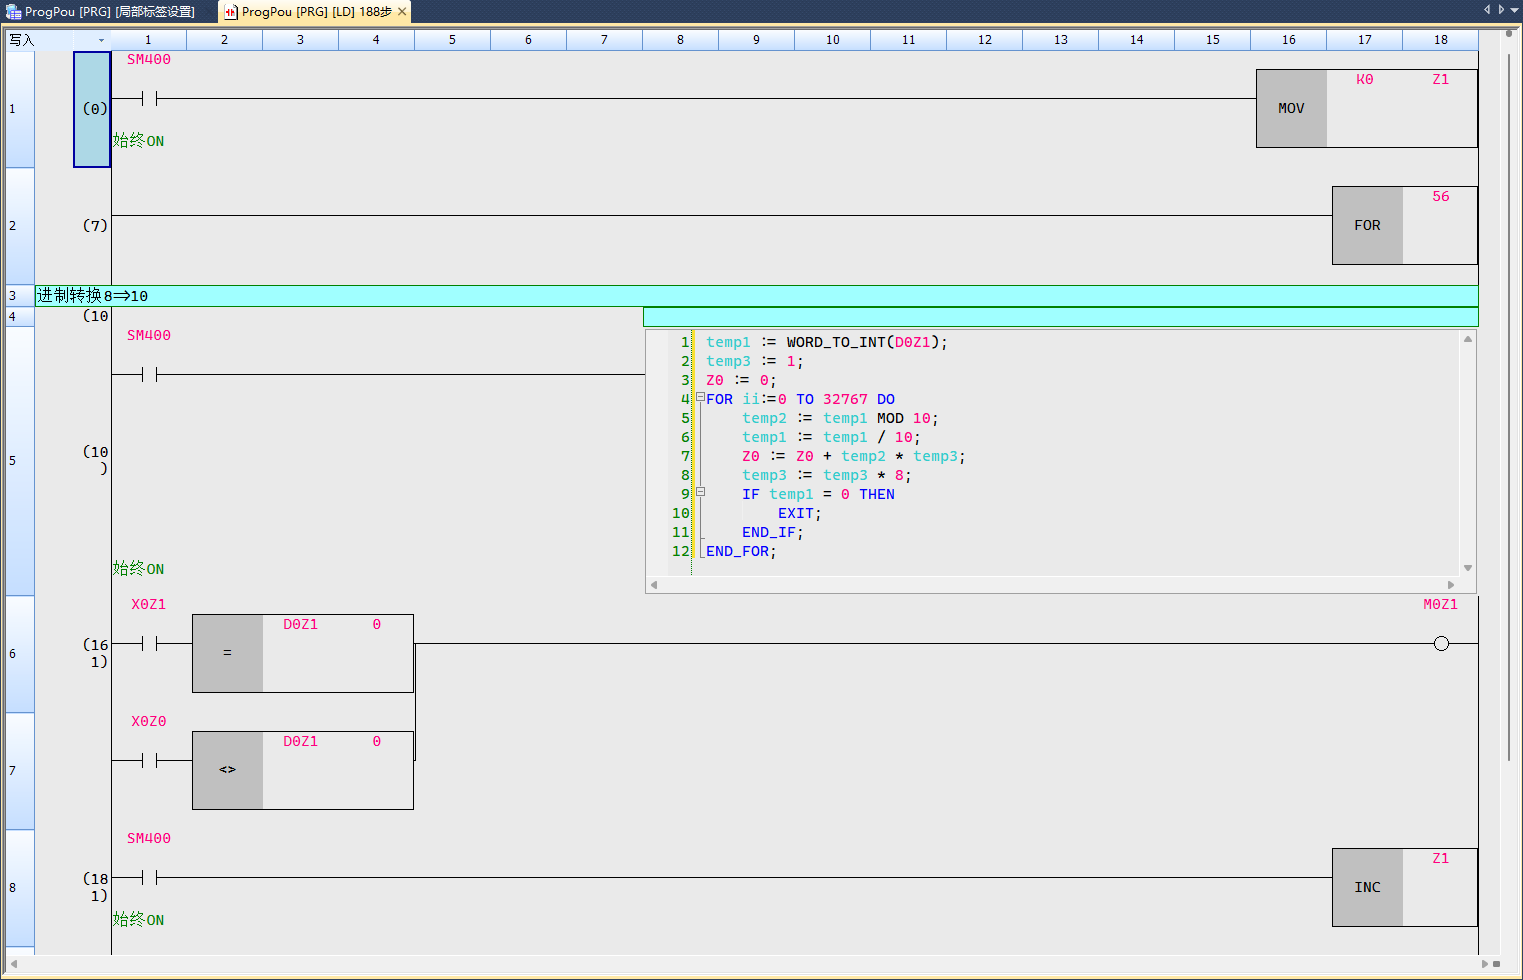This screenshot has height=980, width=1523.
Task: Select the X0Z1 contact symbol
Action: pyautogui.click(x=149, y=644)
